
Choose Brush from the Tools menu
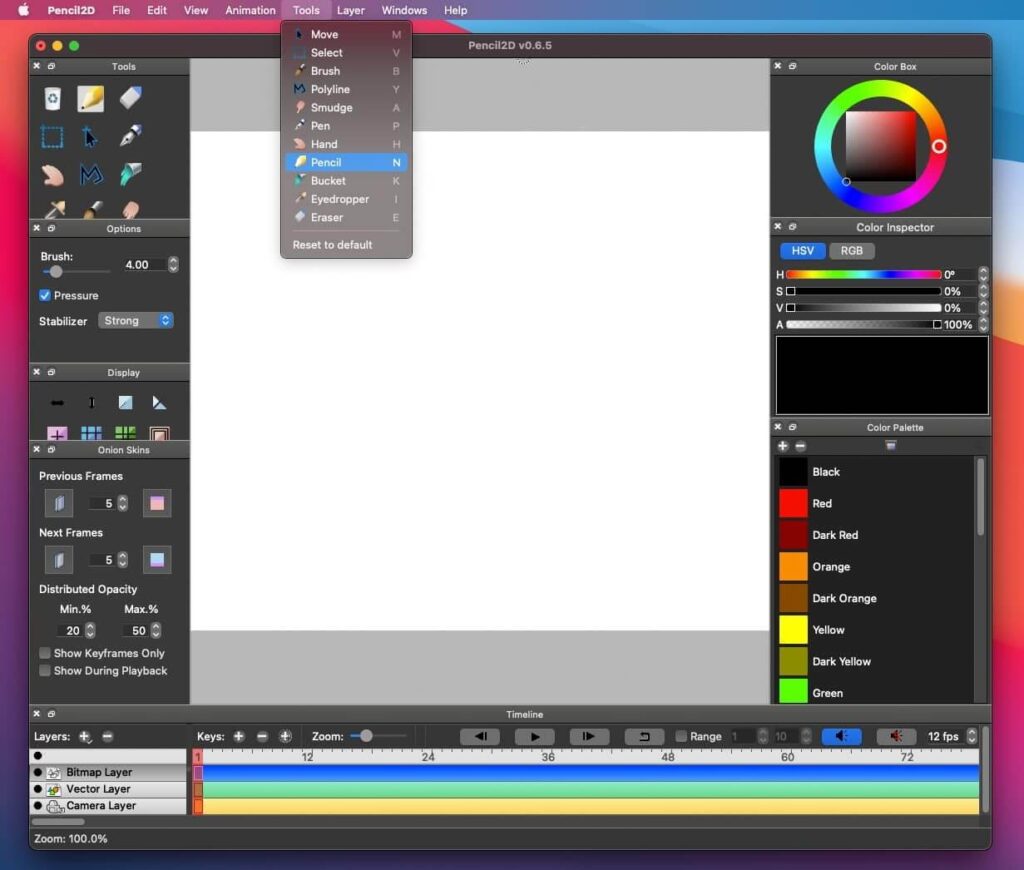[346, 71]
